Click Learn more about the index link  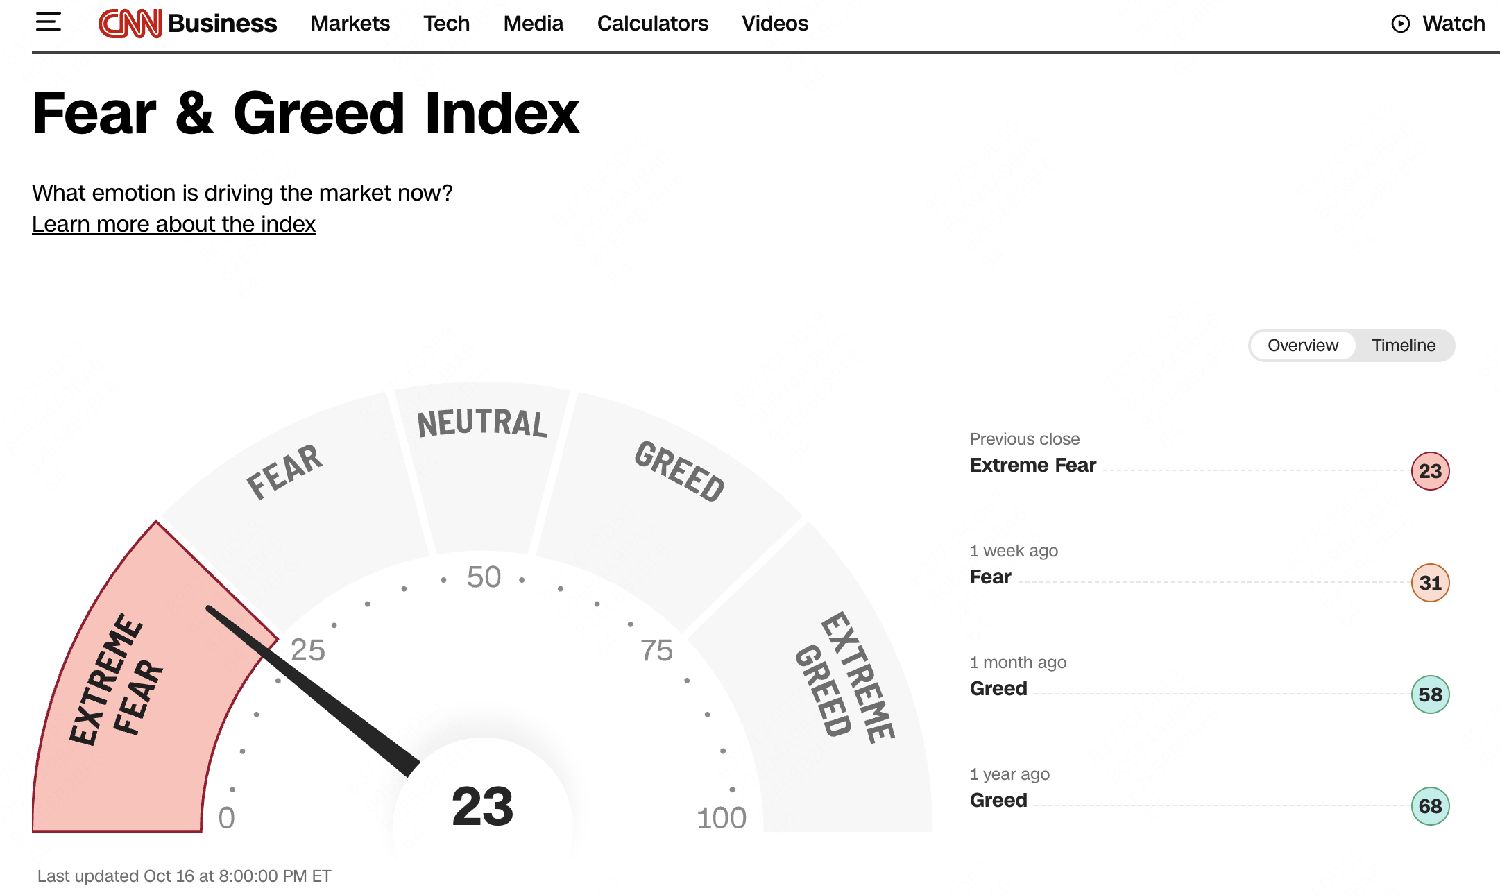[x=174, y=224]
